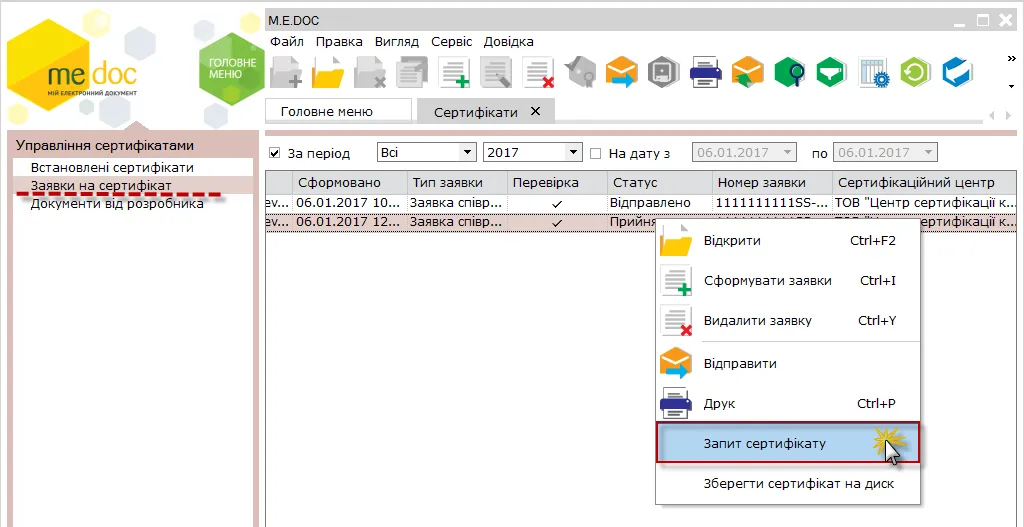Choose Відкрити in the context menu

click(788, 241)
